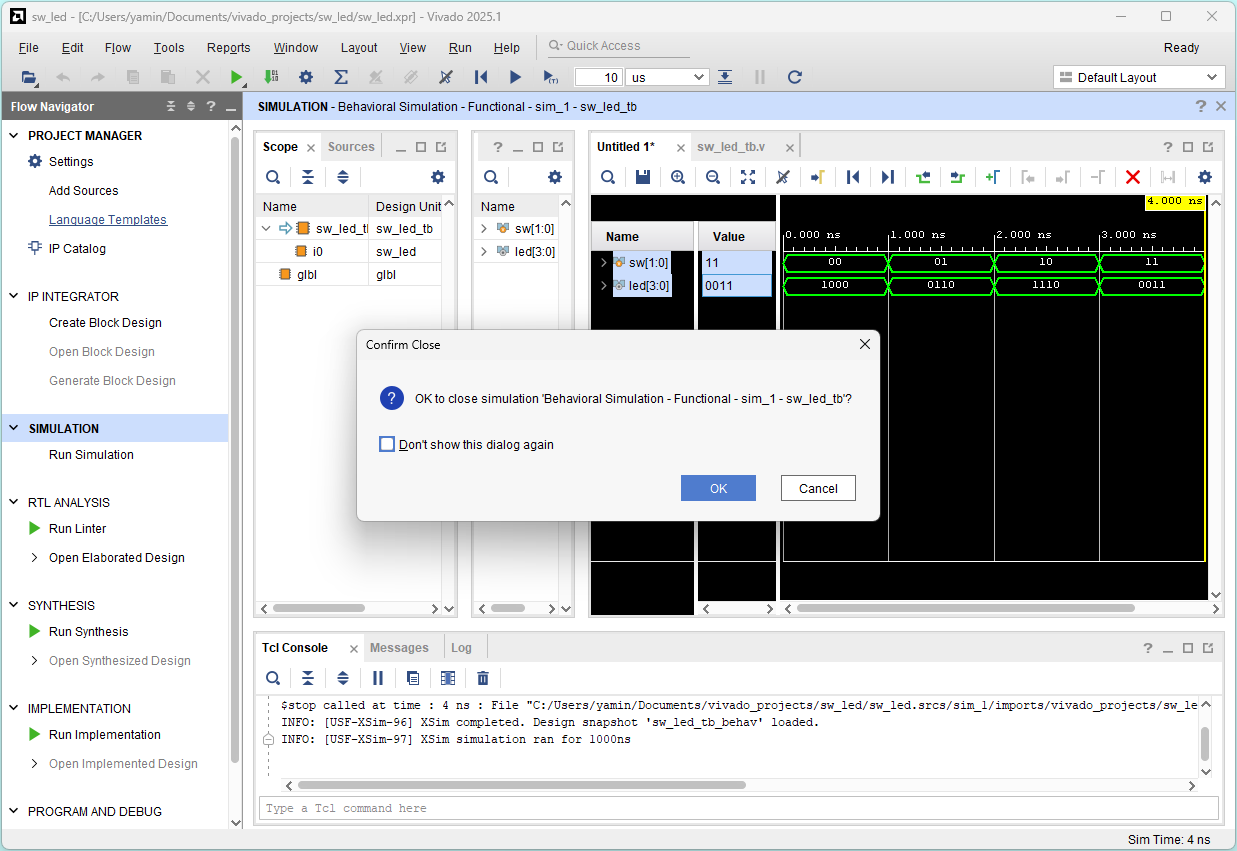Click Zoom In icon in waveform toolbar
This screenshot has height=851, width=1237.
pyautogui.click(x=678, y=177)
